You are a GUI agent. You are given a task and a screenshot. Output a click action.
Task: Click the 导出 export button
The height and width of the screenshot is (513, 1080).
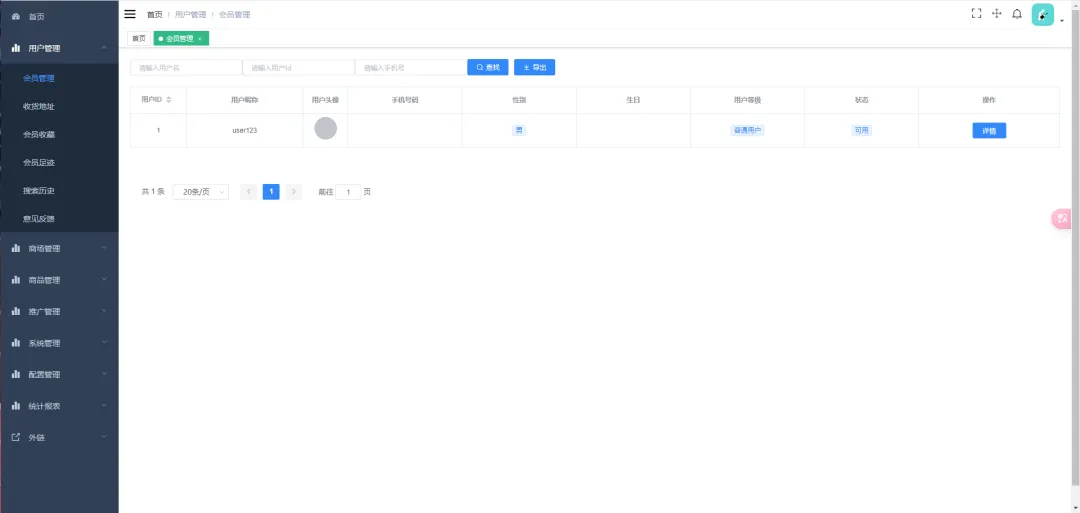click(534, 67)
